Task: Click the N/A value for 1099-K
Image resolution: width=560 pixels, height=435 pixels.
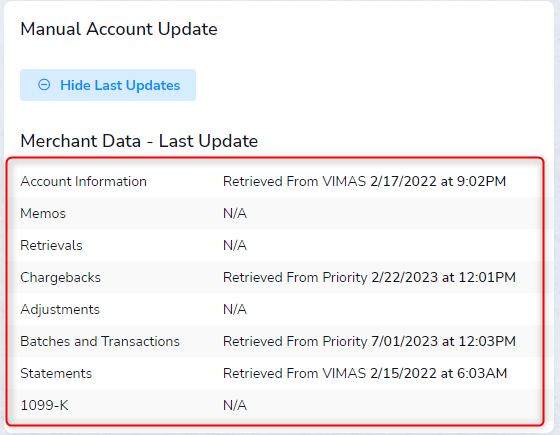Action: tap(235, 406)
